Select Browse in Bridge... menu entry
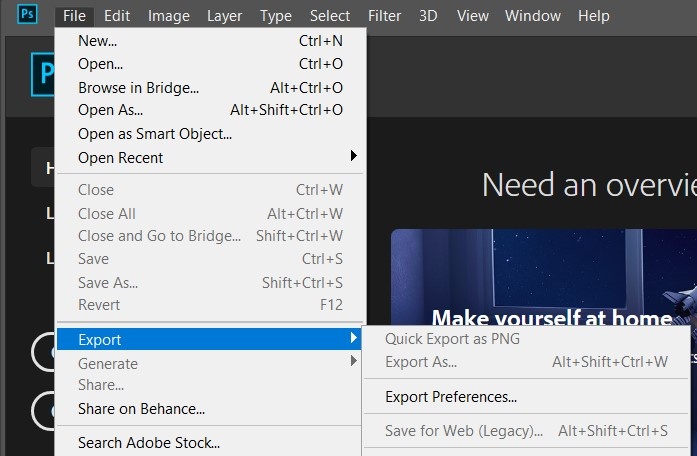This screenshot has height=456, width=697. (138, 88)
